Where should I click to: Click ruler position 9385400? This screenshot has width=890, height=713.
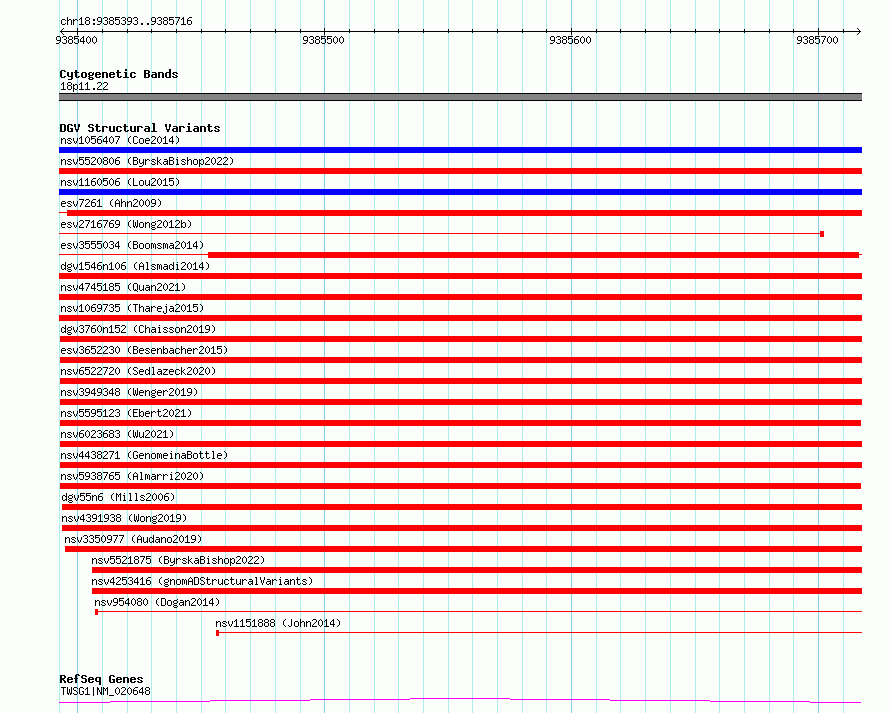click(77, 40)
